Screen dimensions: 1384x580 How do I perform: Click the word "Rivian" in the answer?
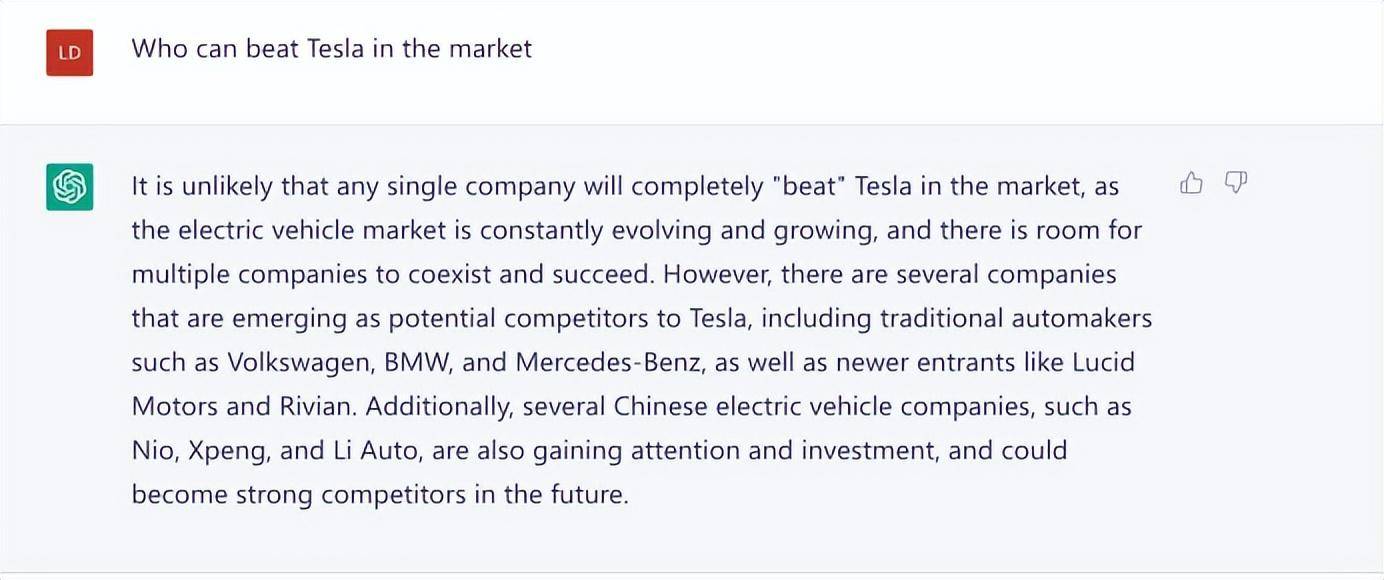(321, 406)
